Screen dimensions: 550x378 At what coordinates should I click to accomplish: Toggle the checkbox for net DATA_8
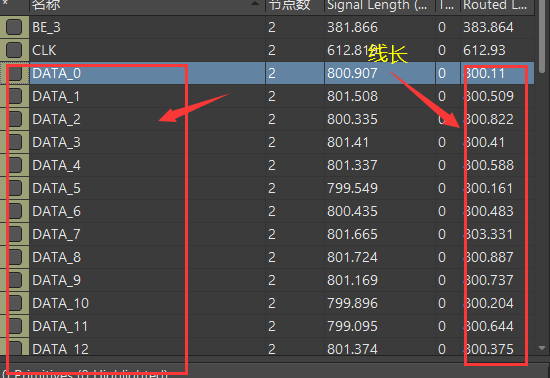tap(14, 257)
